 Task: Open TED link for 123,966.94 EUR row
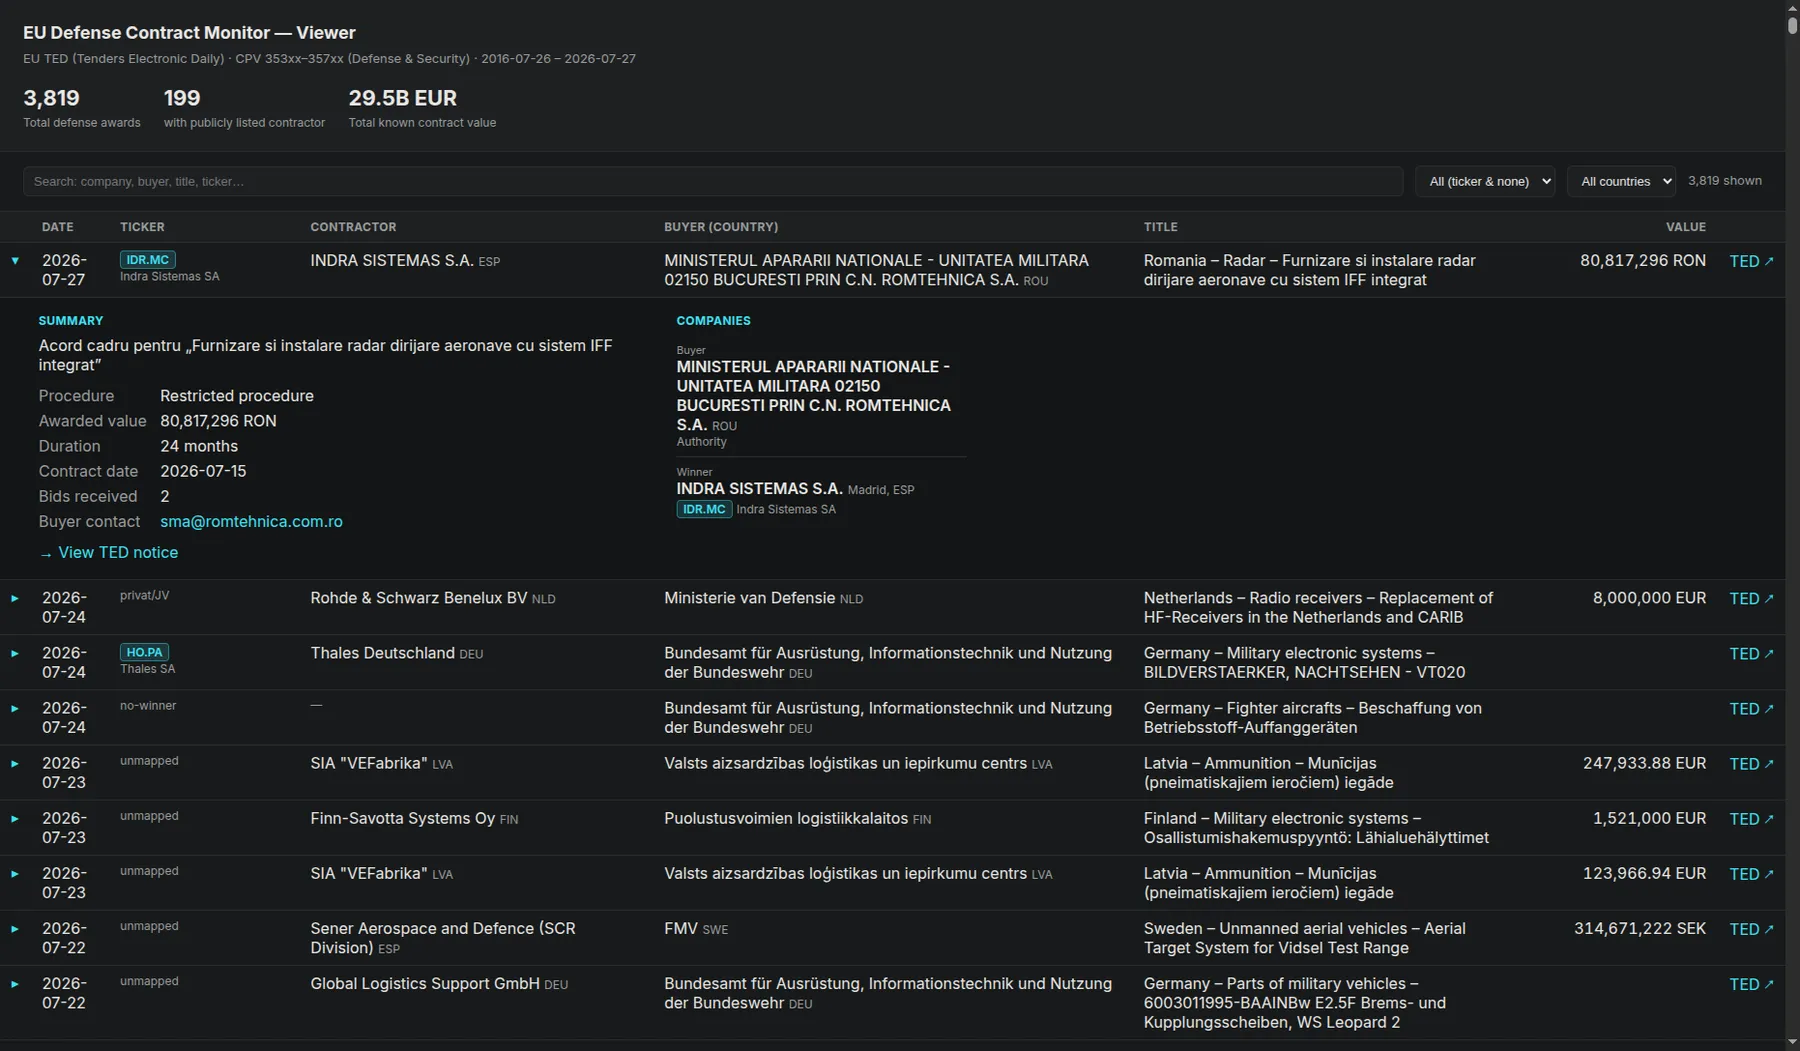tap(1751, 873)
